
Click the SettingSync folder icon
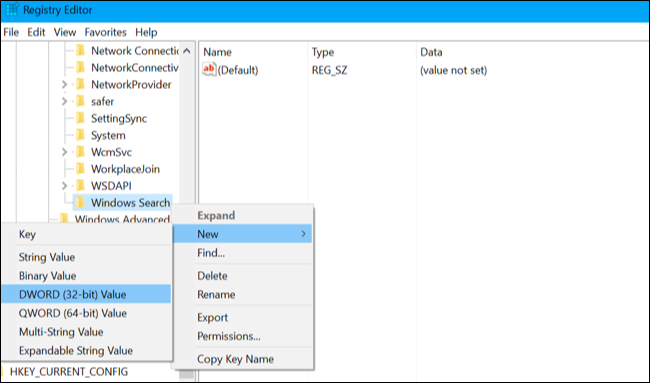80,118
